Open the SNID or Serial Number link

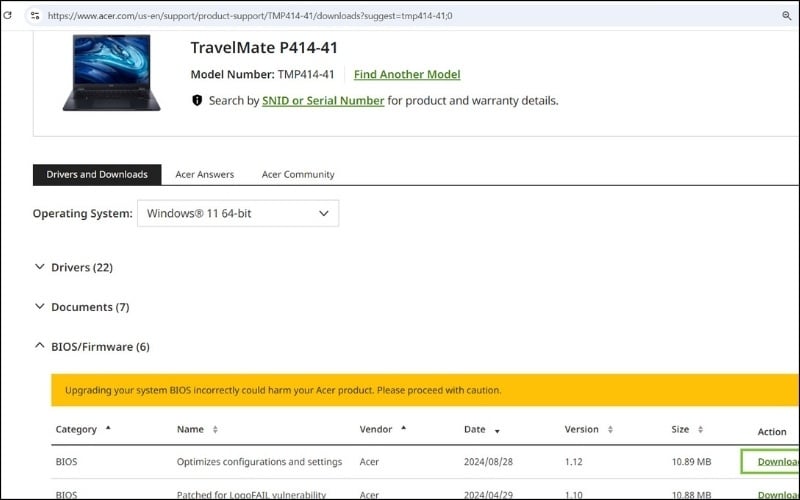[x=323, y=100]
